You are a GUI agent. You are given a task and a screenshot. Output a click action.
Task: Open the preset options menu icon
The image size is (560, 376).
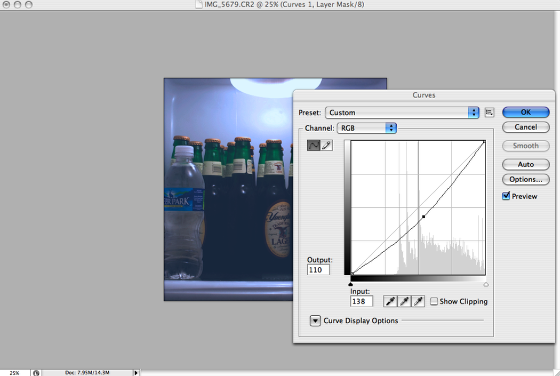(x=489, y=112)
